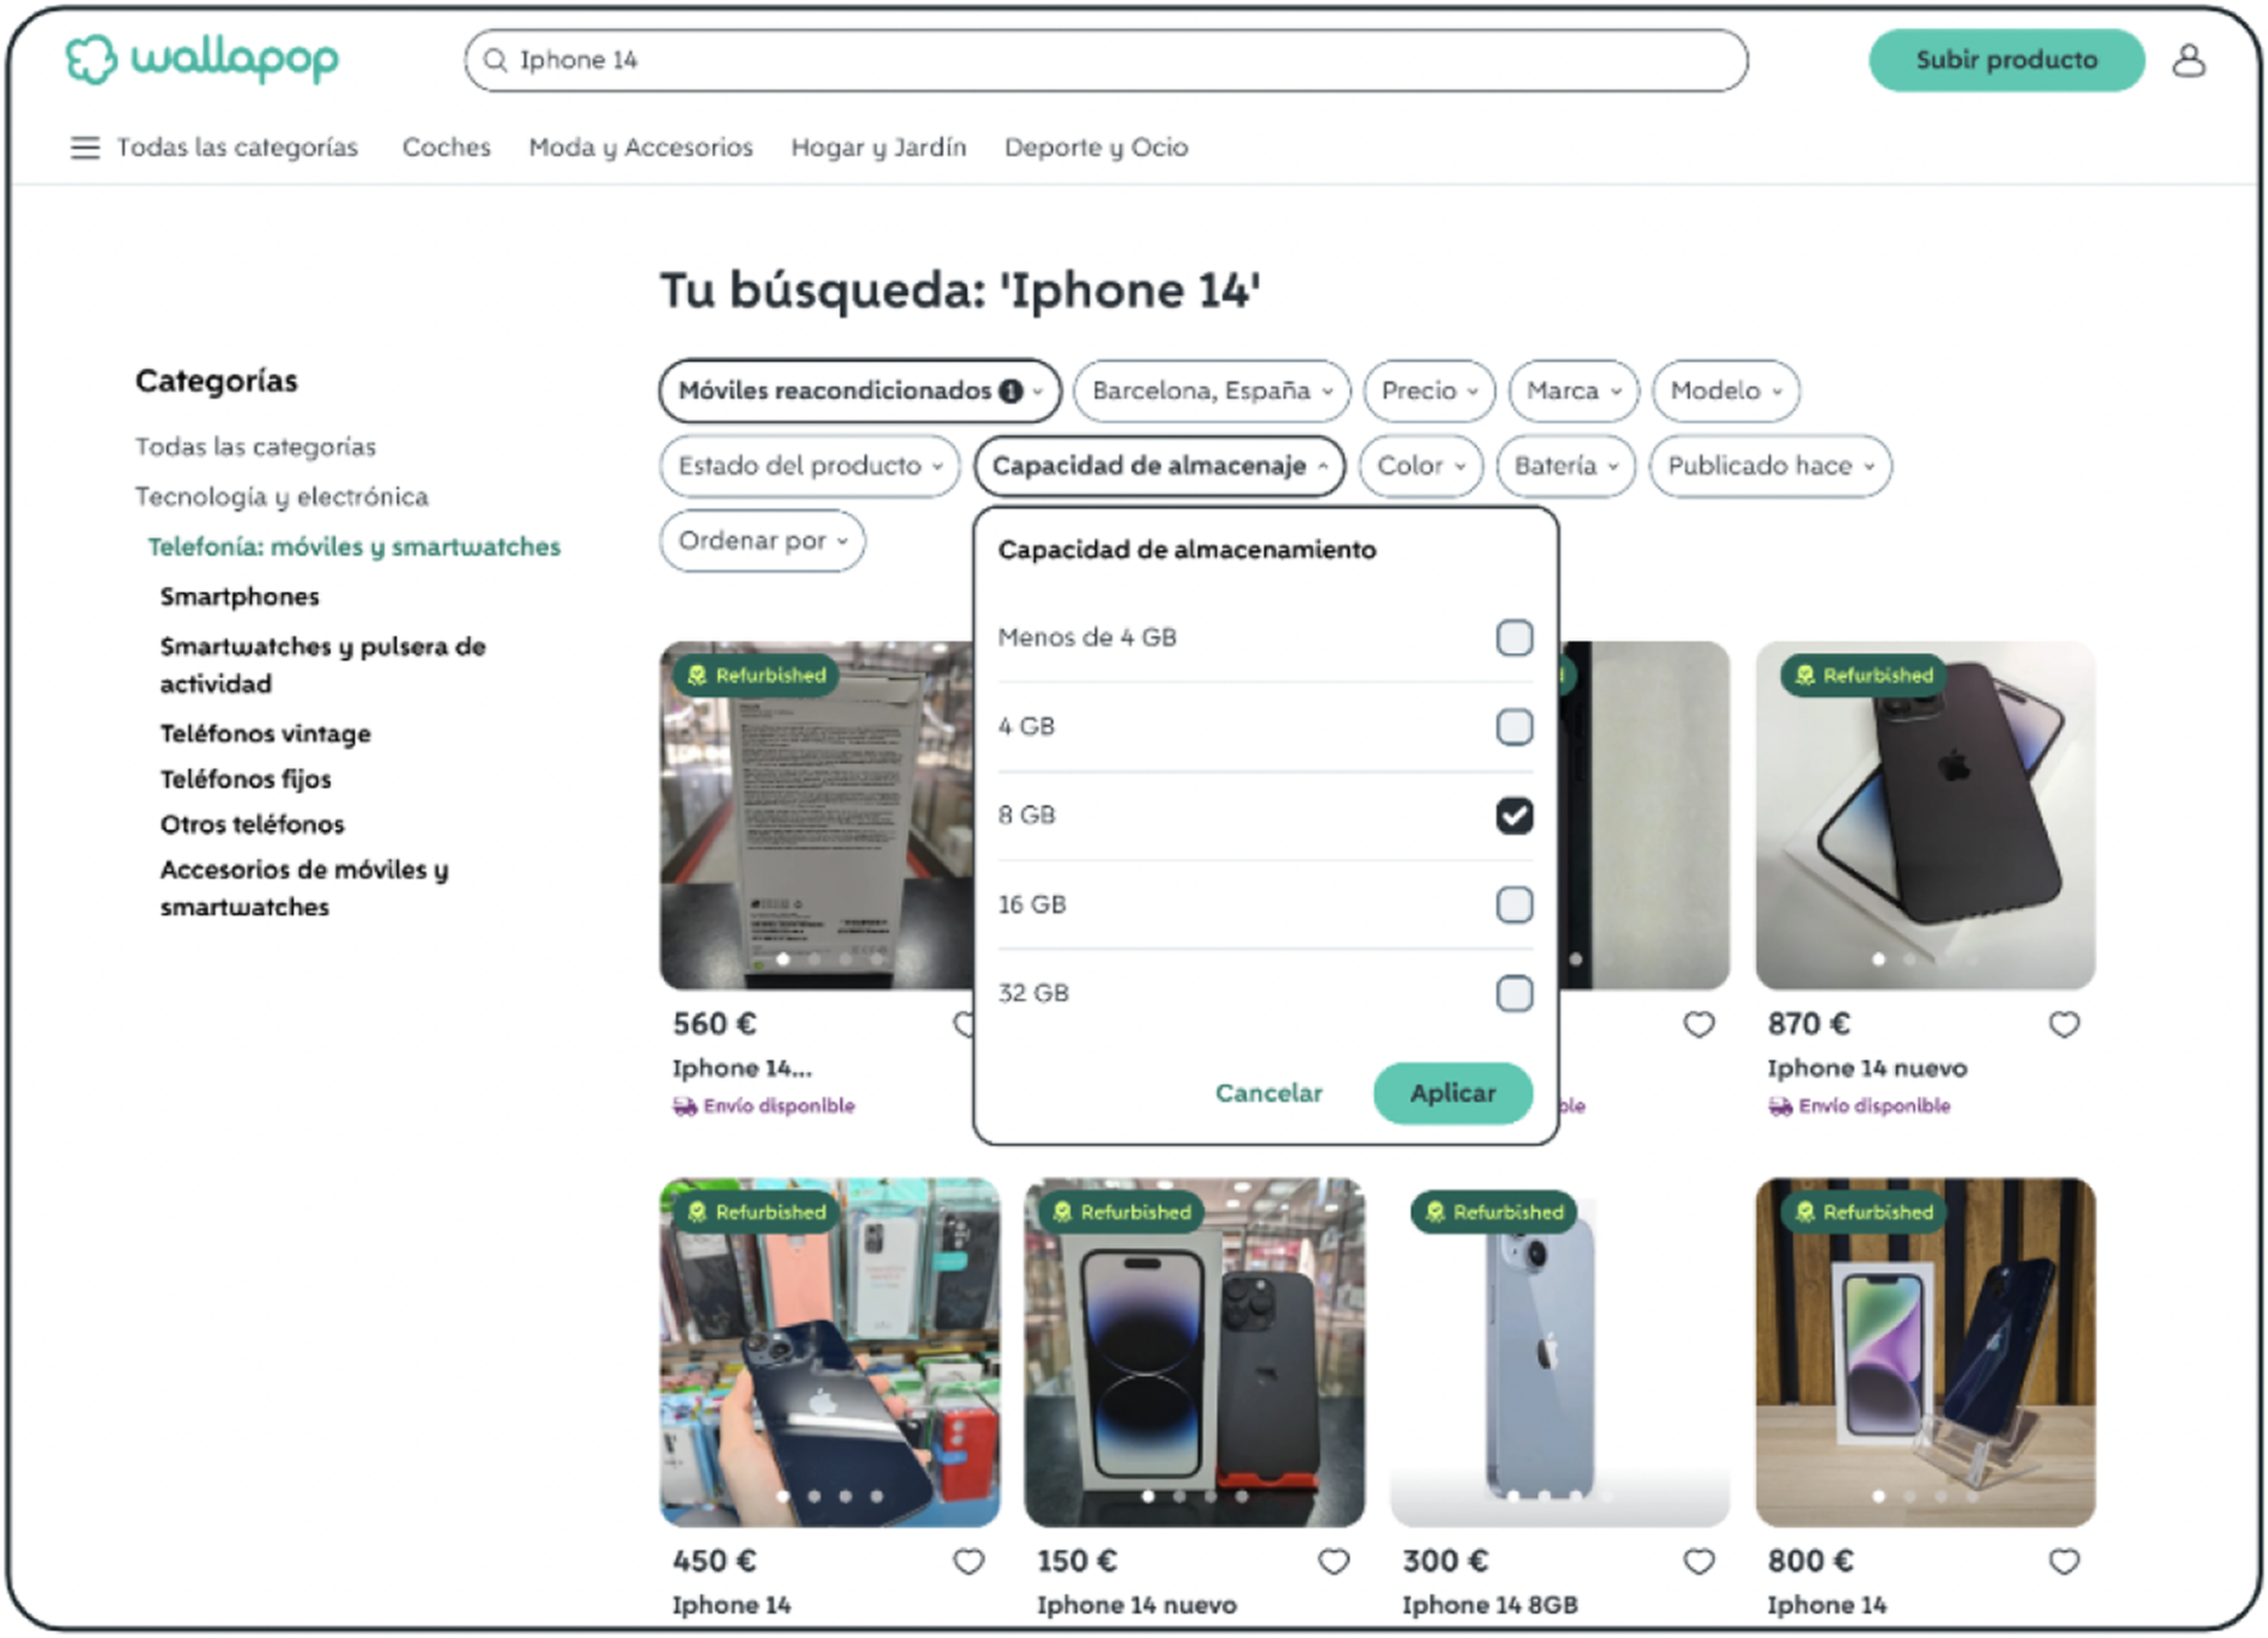Click the search magnifier icon
2268x1638 pixels.
point(495,61)
